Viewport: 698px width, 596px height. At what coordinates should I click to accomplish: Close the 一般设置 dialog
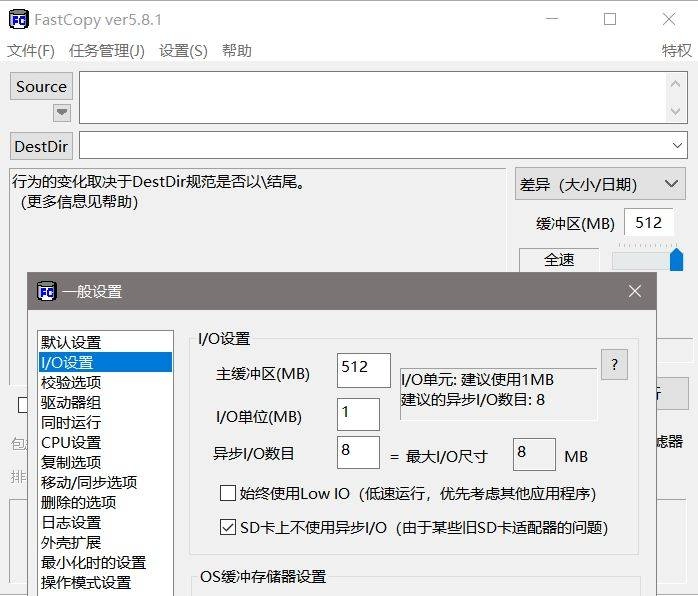635,291
